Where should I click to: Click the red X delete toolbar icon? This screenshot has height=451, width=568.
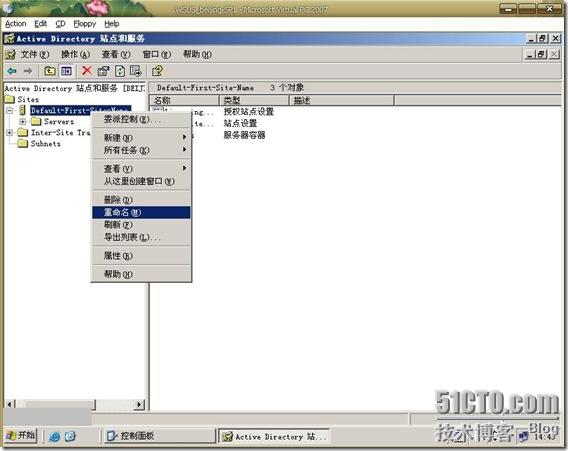point(87,71)
